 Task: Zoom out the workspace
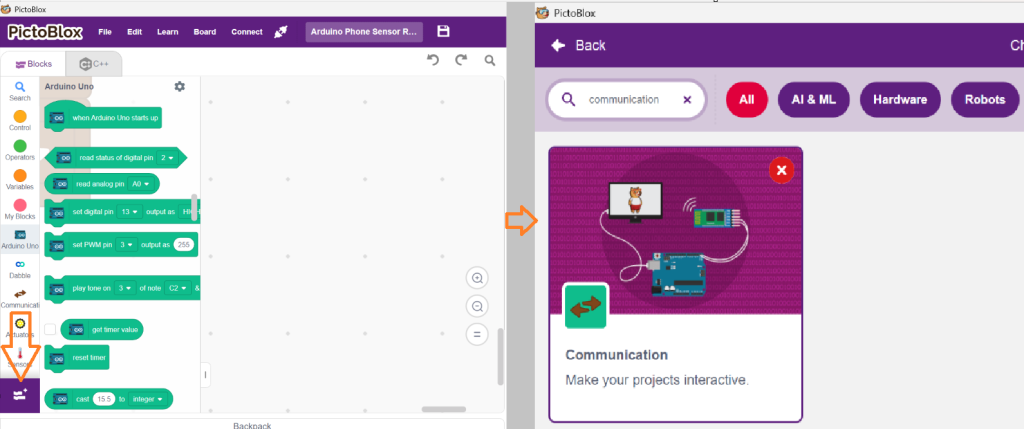click(477, 306)
